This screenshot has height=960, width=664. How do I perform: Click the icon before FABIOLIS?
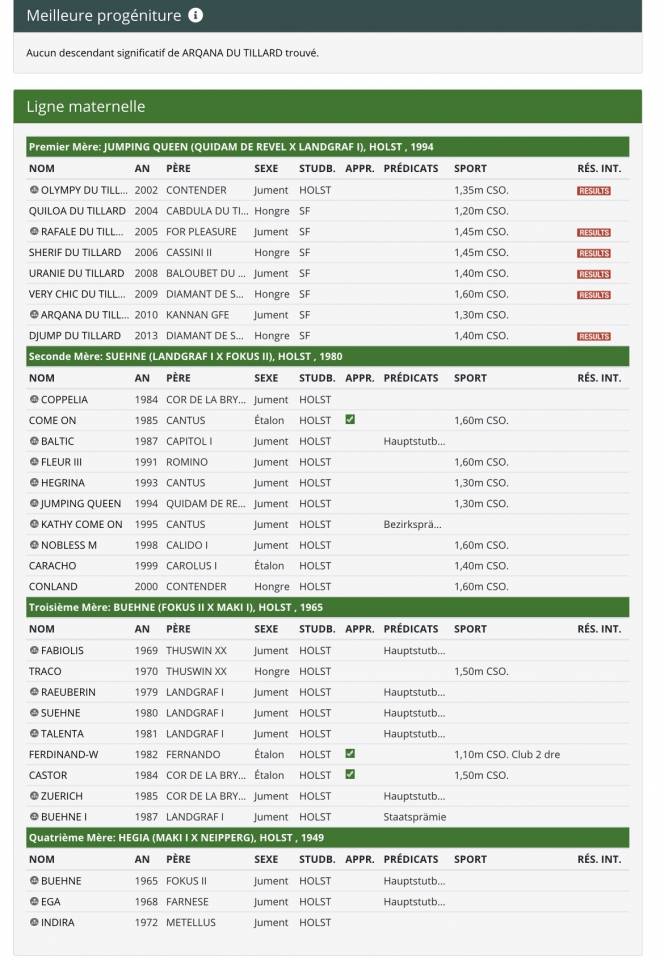(x=34, y=650)
